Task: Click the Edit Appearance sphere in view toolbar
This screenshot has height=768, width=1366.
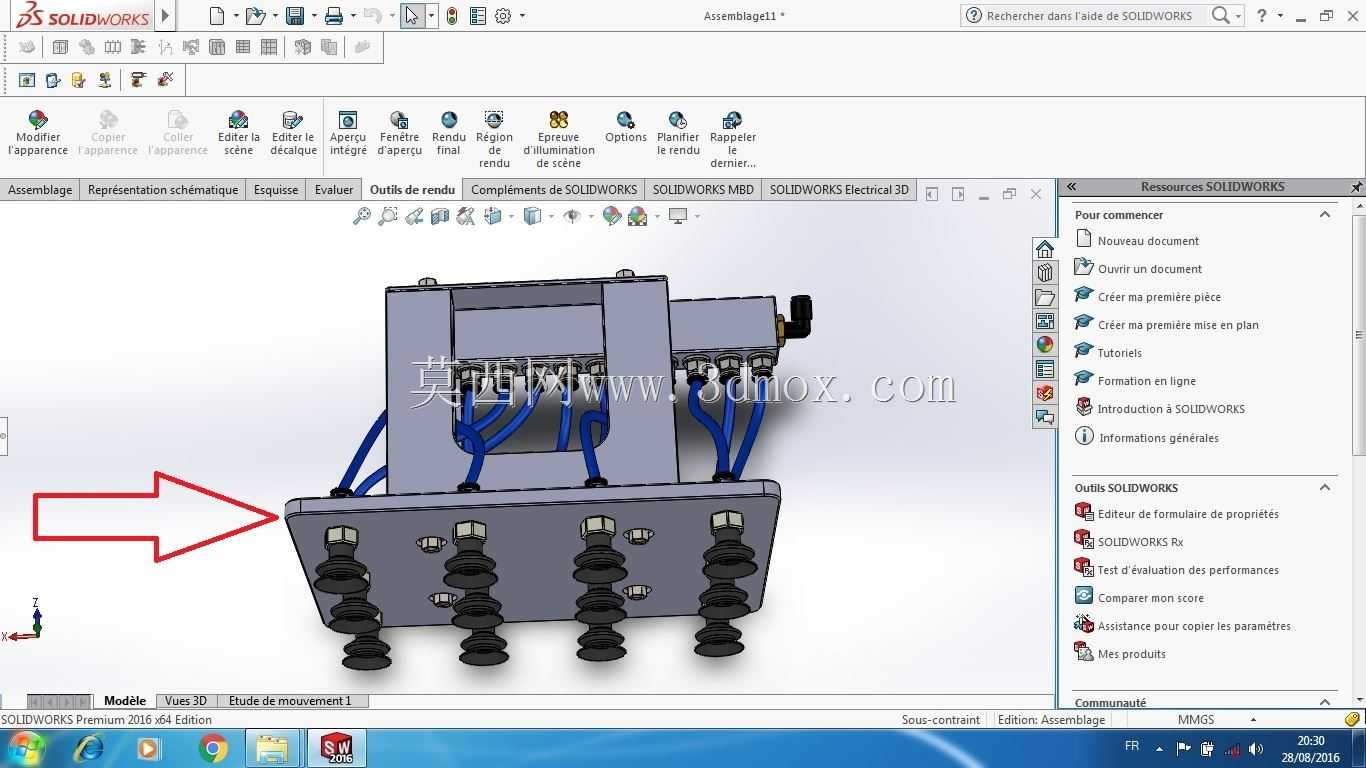Action: point(612,216)
